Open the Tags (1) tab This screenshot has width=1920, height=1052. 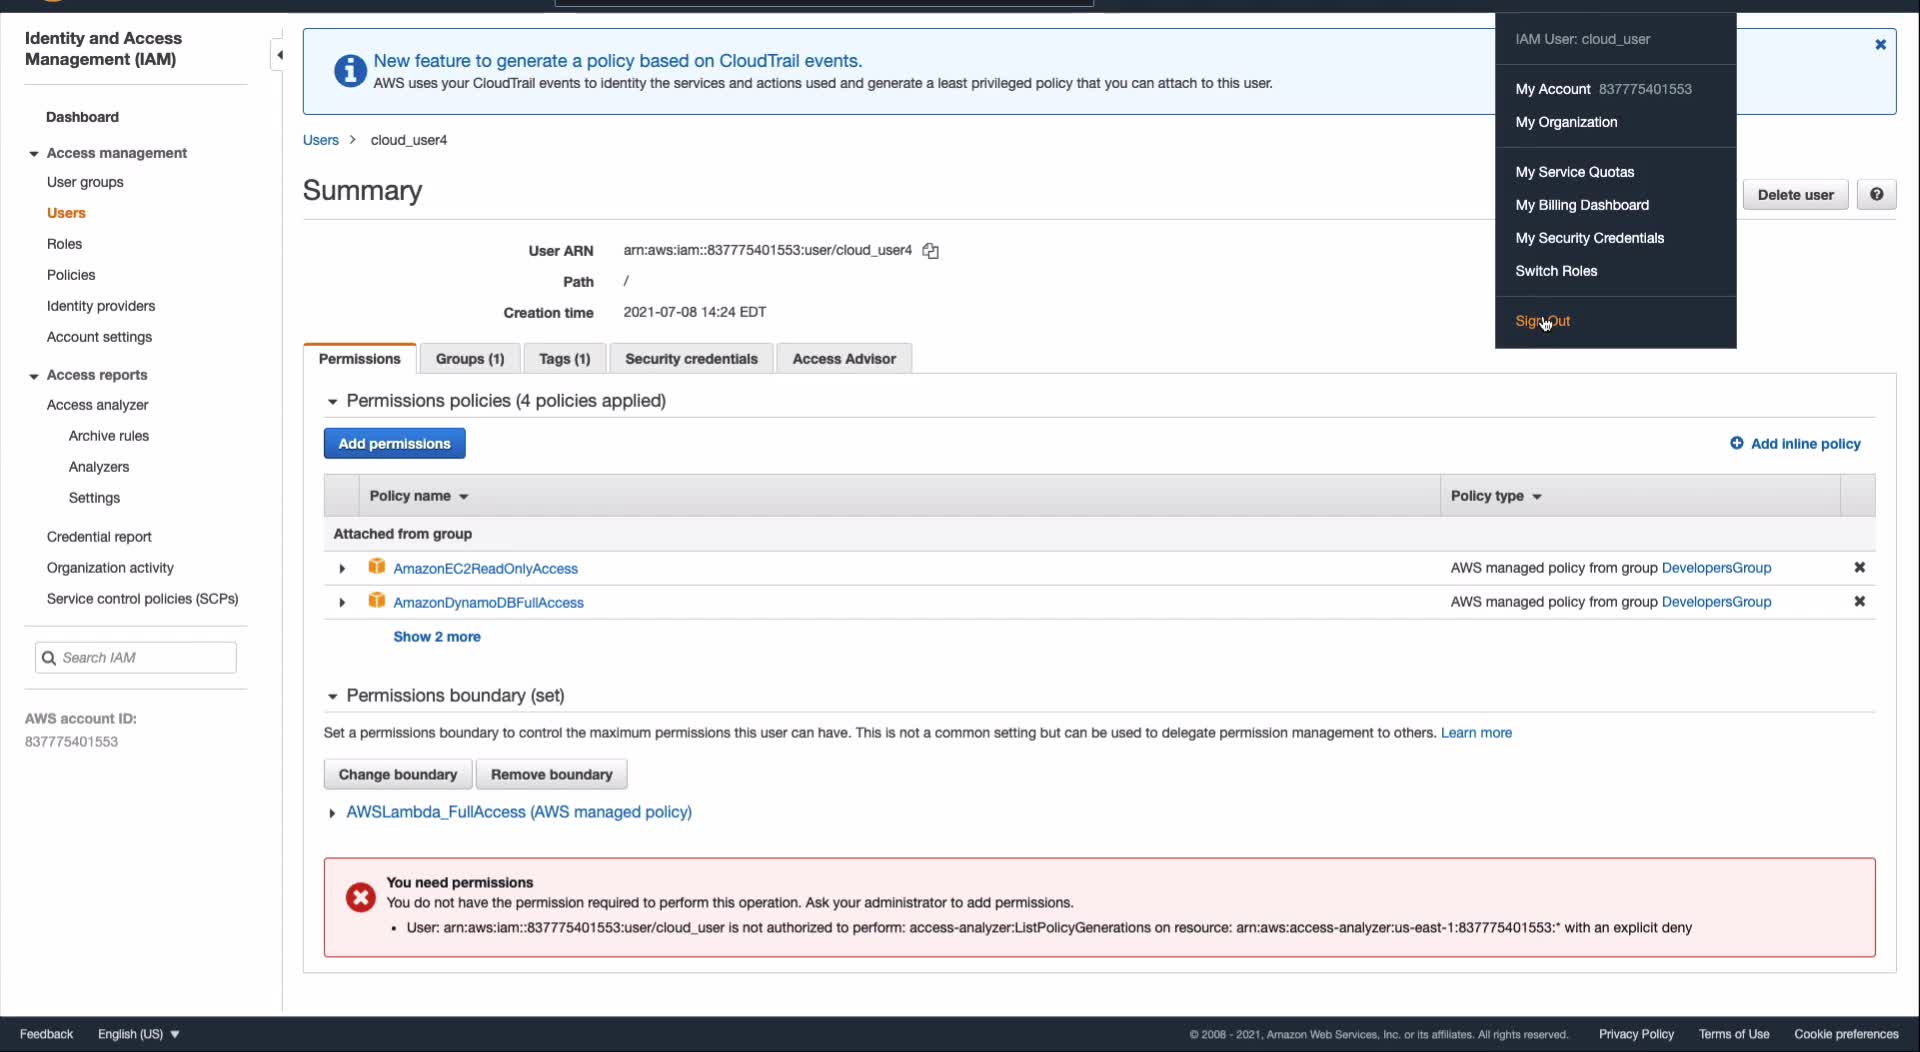tap(565, 359)
